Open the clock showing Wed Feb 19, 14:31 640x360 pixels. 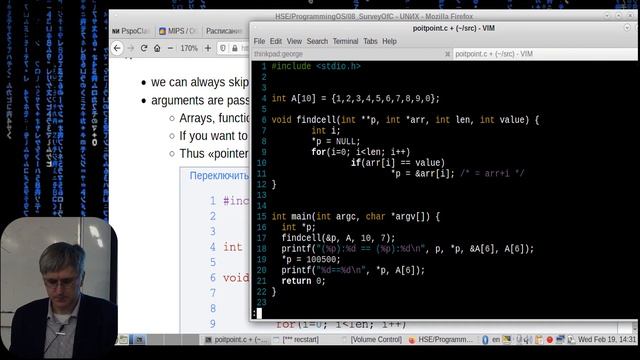[x=607, y=340]
